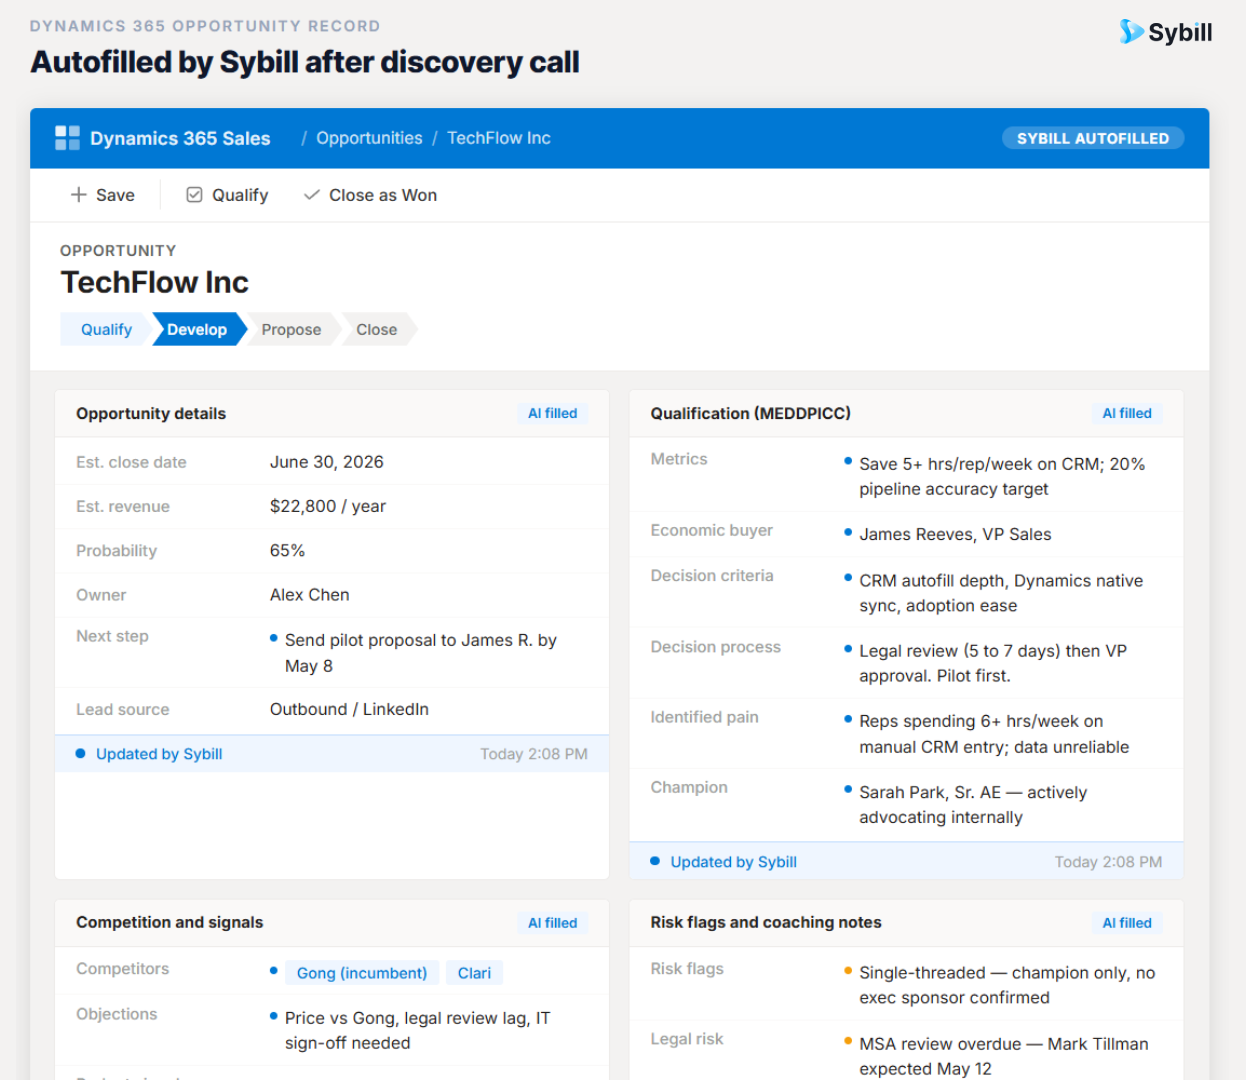Click AI filled badge in Risk flags panel
1246x1080 pixels.
pyautogui.click(x=1127, y=923)
